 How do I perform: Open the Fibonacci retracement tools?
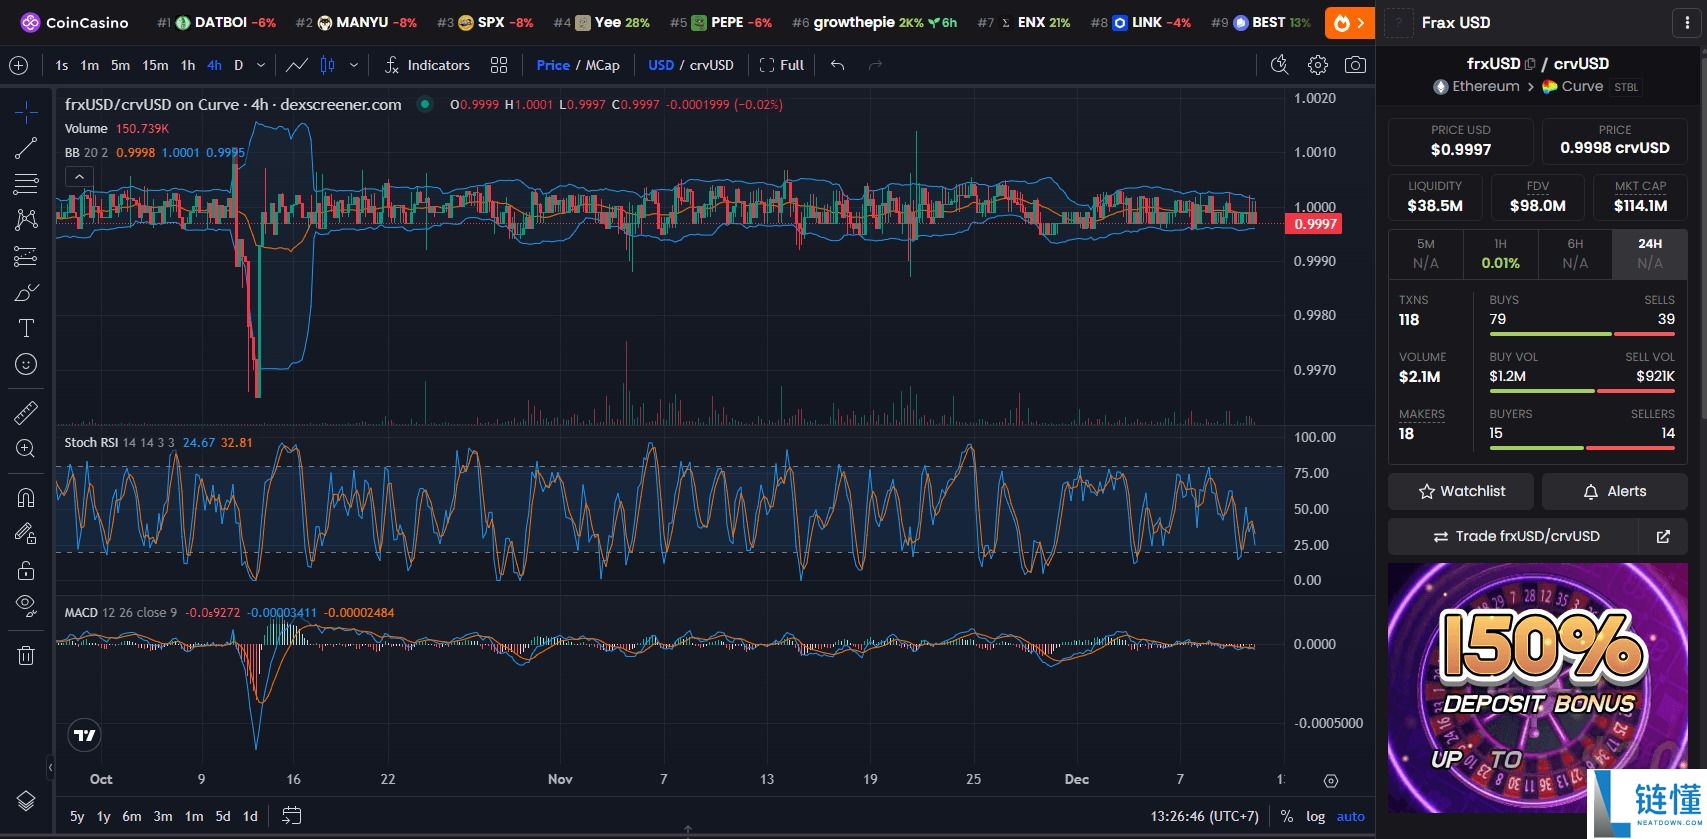point(26,184)
